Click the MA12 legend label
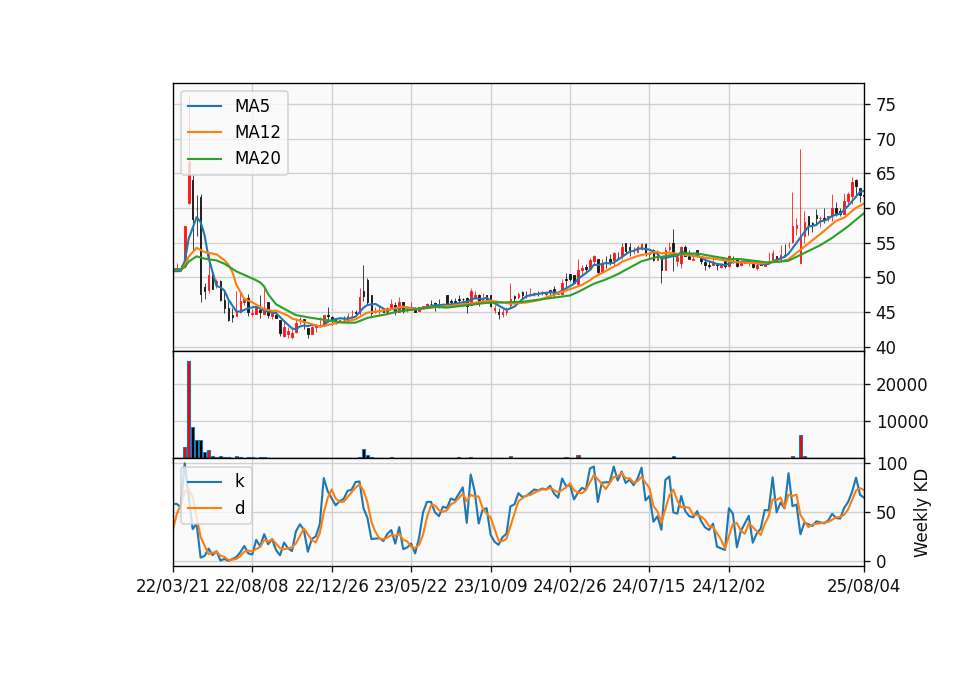Screen dimensions: 960x690 tap(257, 132)
